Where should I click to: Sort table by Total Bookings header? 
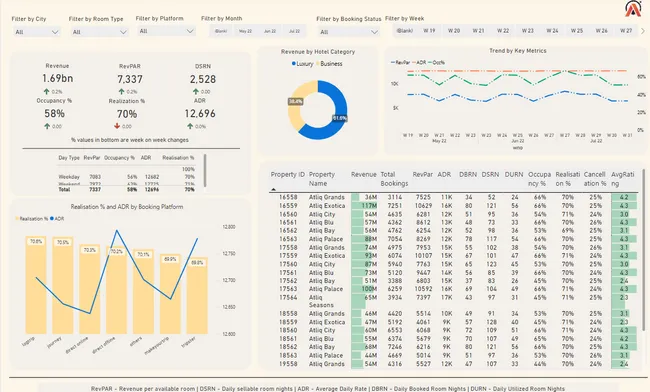click(394, 179)
